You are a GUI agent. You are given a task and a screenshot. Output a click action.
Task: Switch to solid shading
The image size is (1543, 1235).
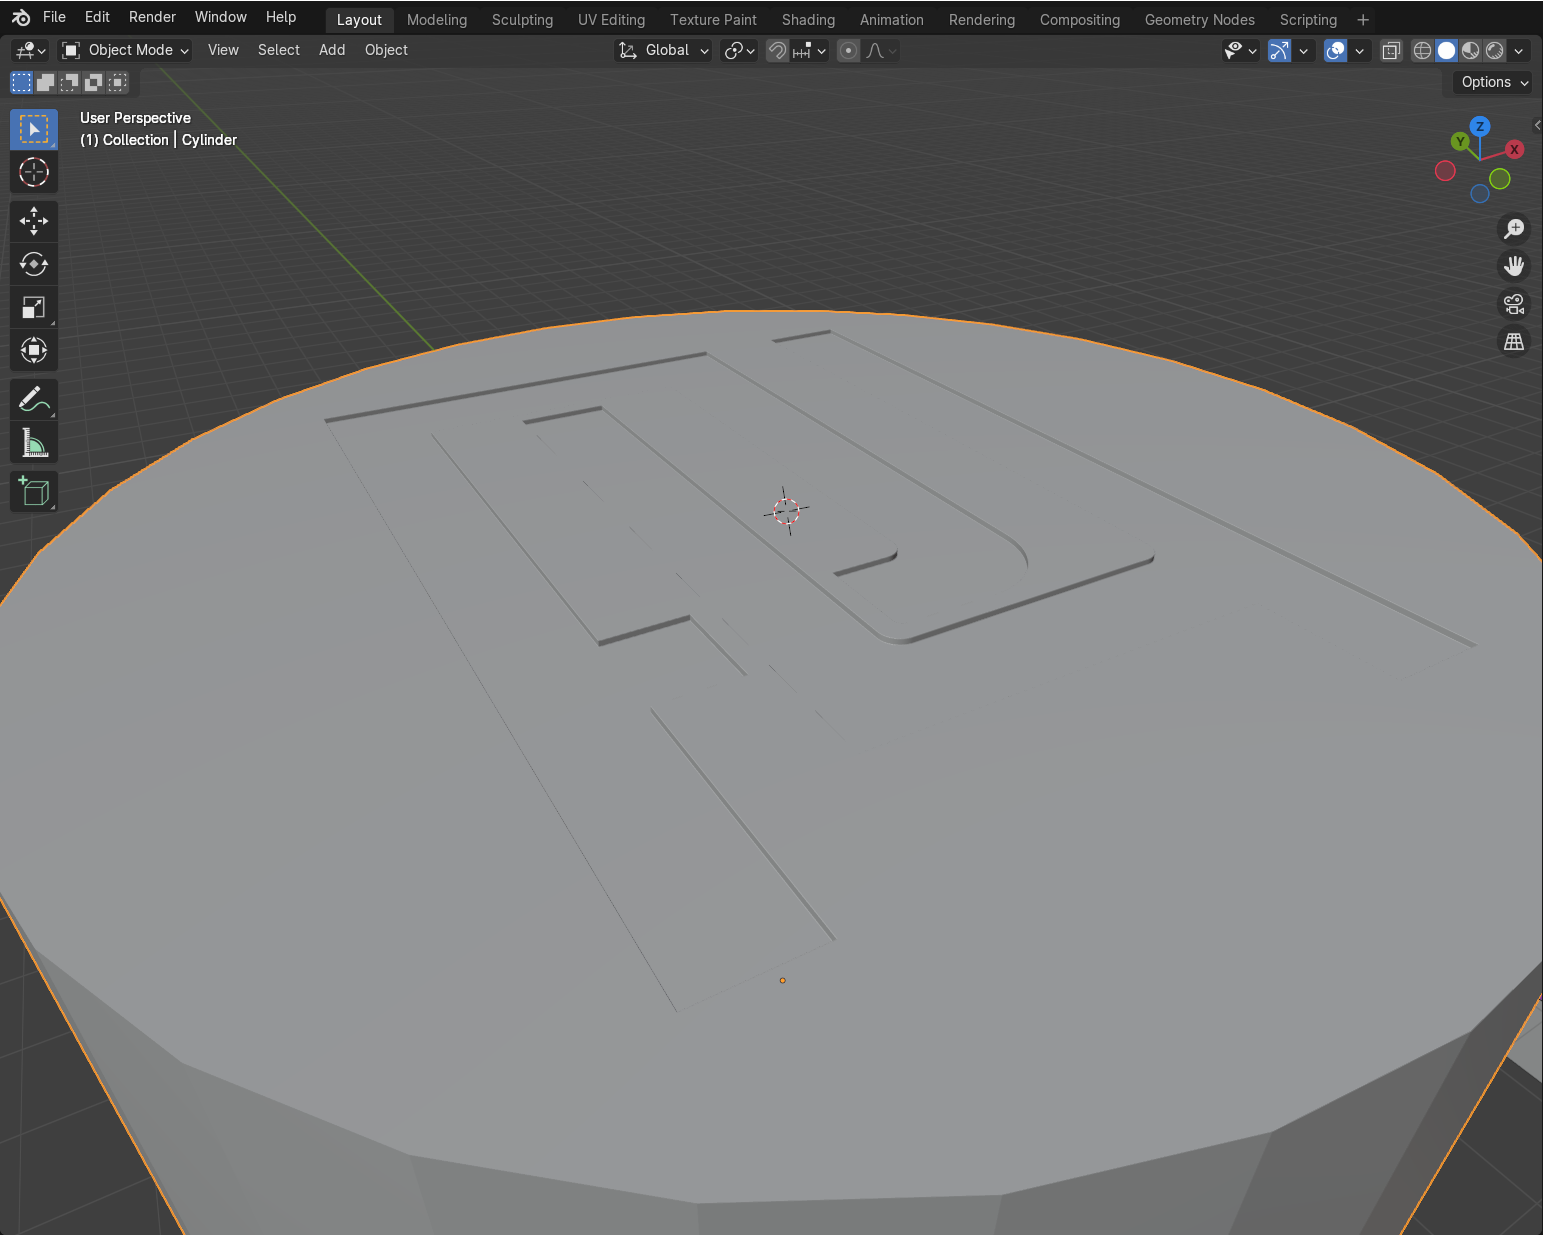(x=1446, y=50)
